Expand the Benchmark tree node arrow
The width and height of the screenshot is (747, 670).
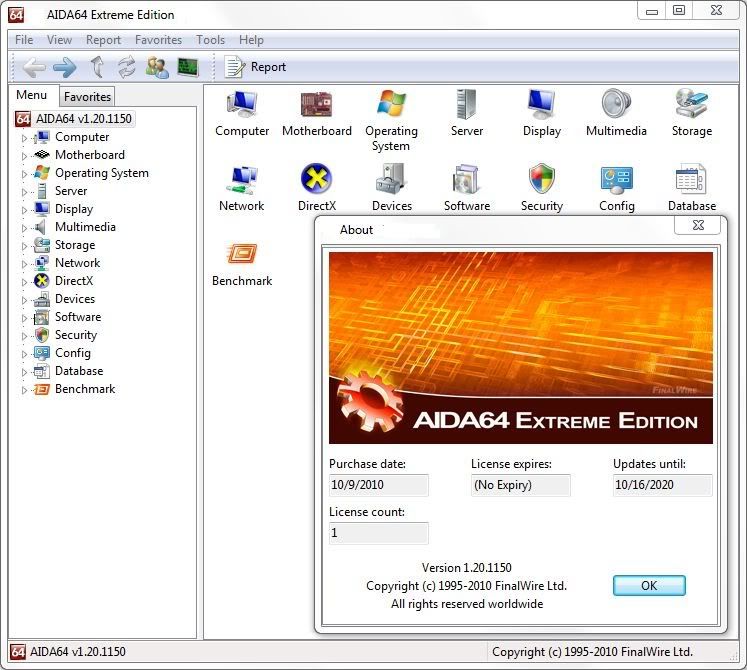click(x=25, y=390)
